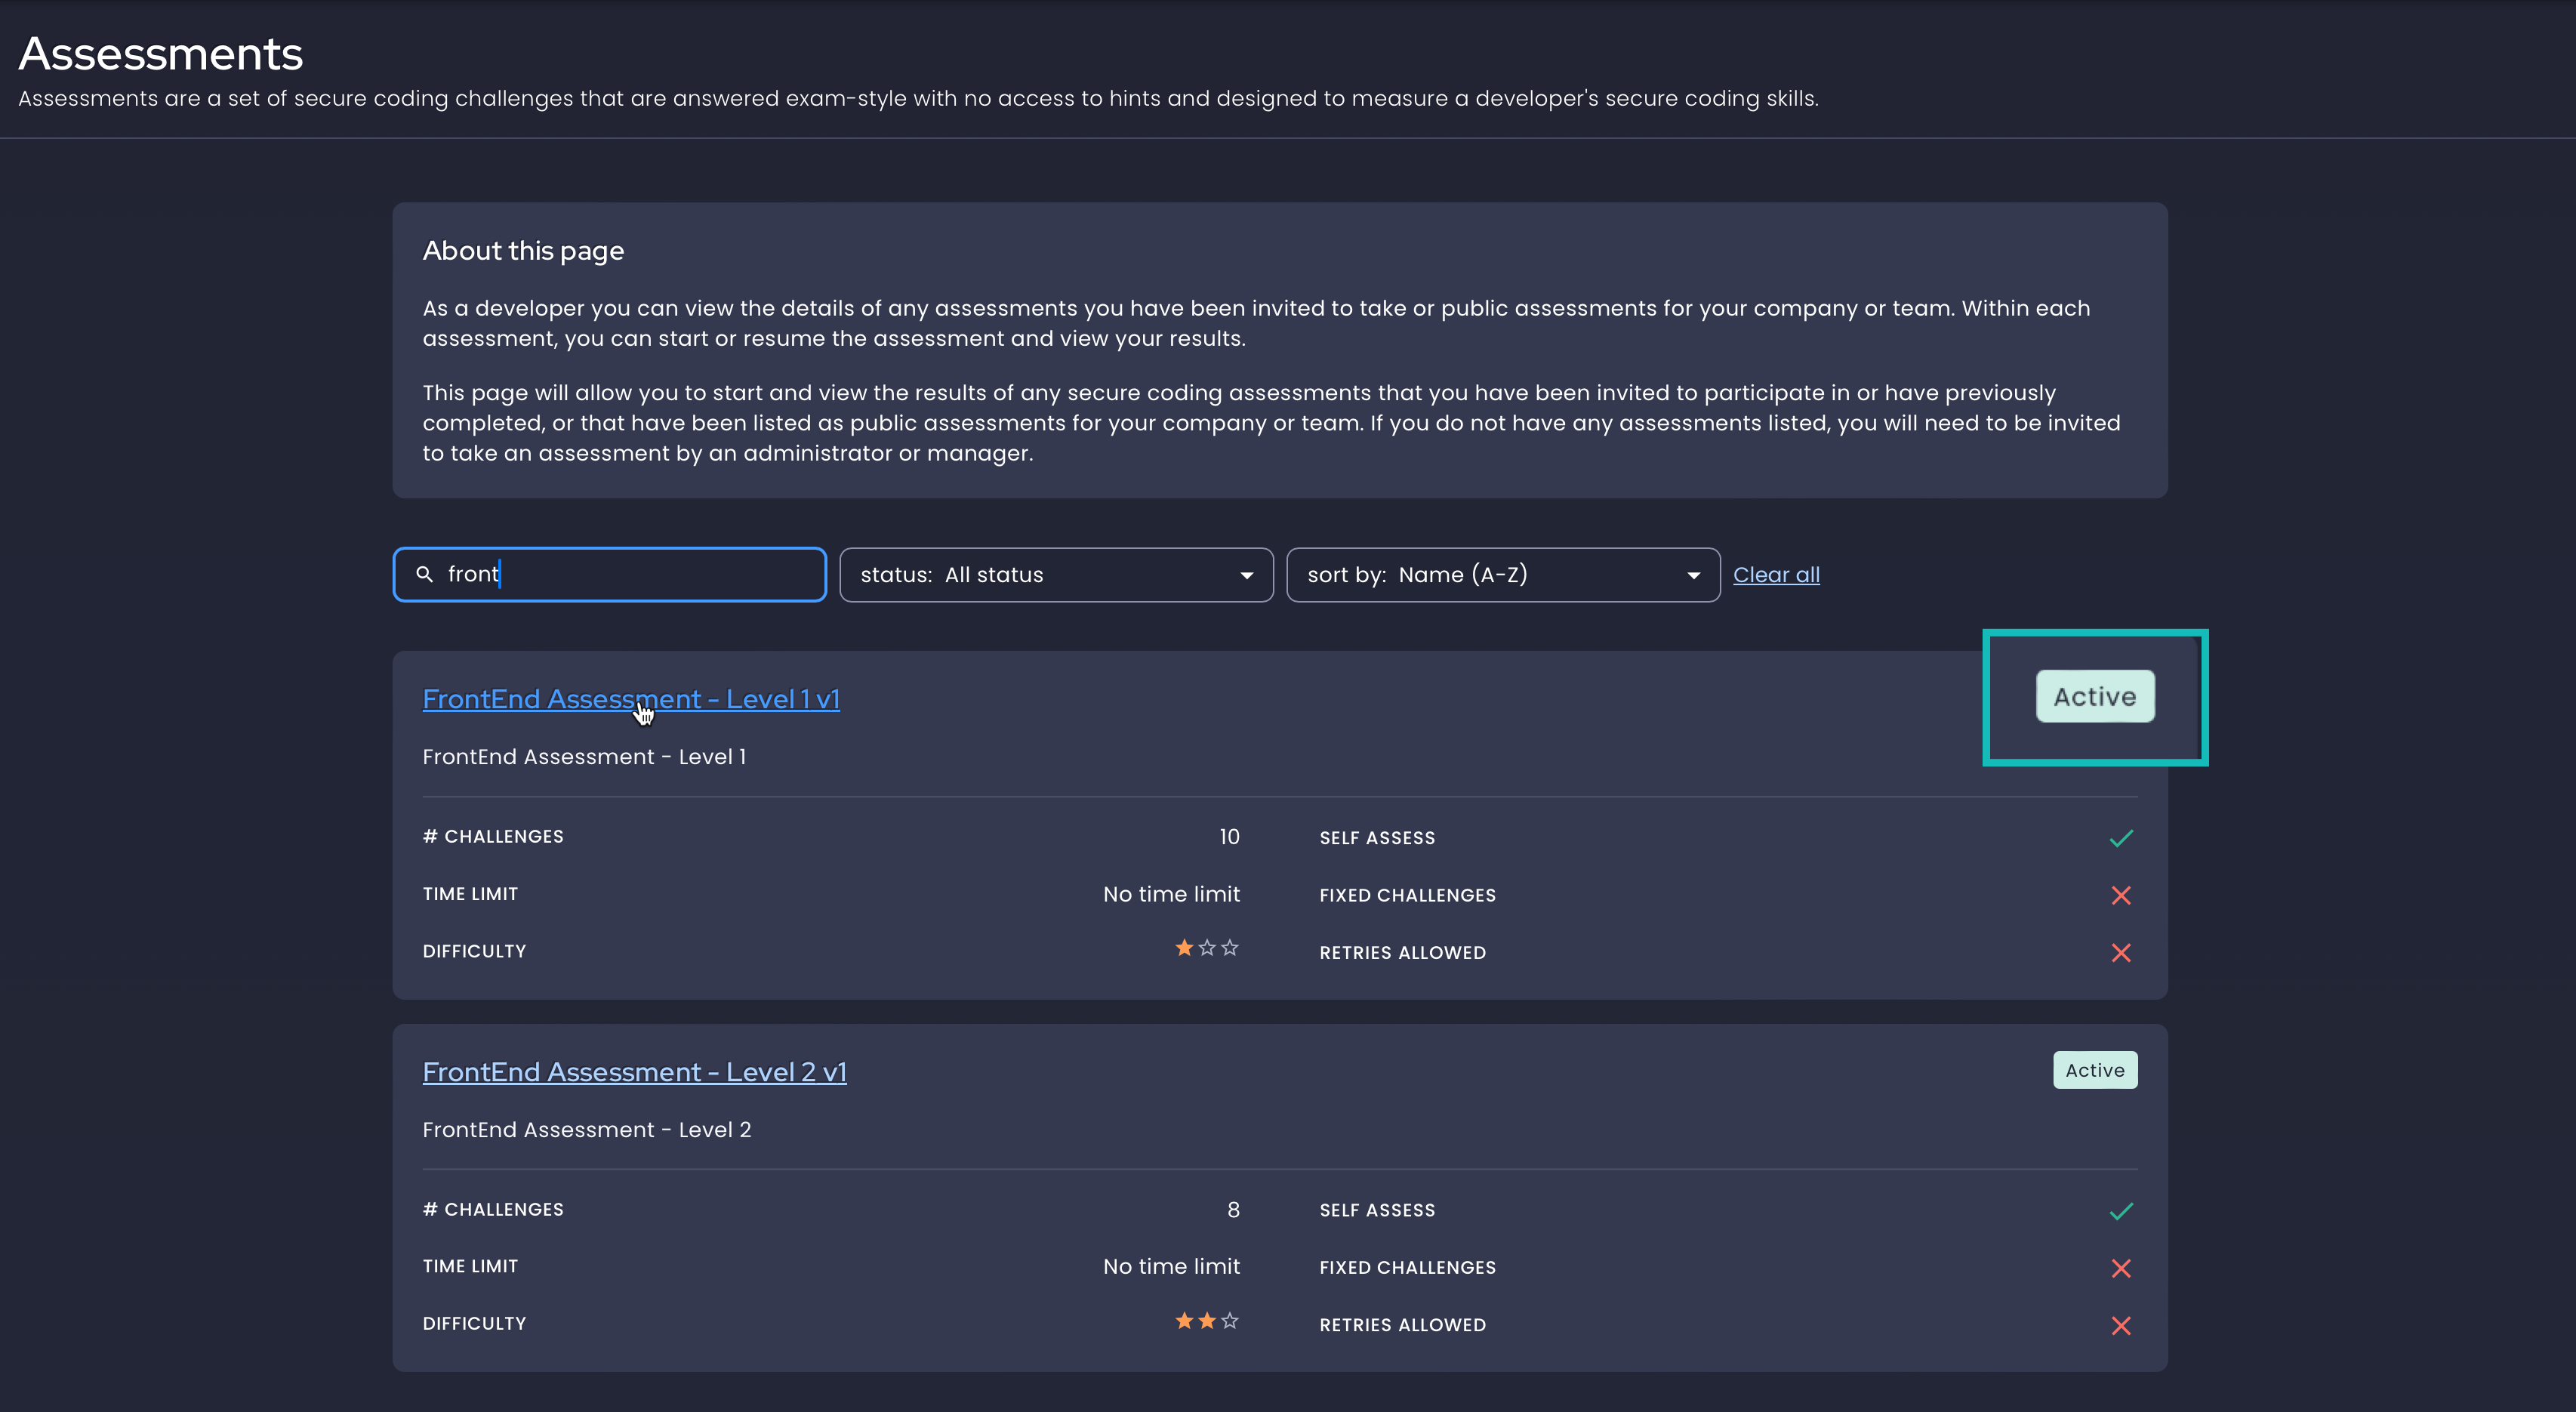
Task: Click Level 2 Fixed Challenges red cross
Action: [2121, 1268]
